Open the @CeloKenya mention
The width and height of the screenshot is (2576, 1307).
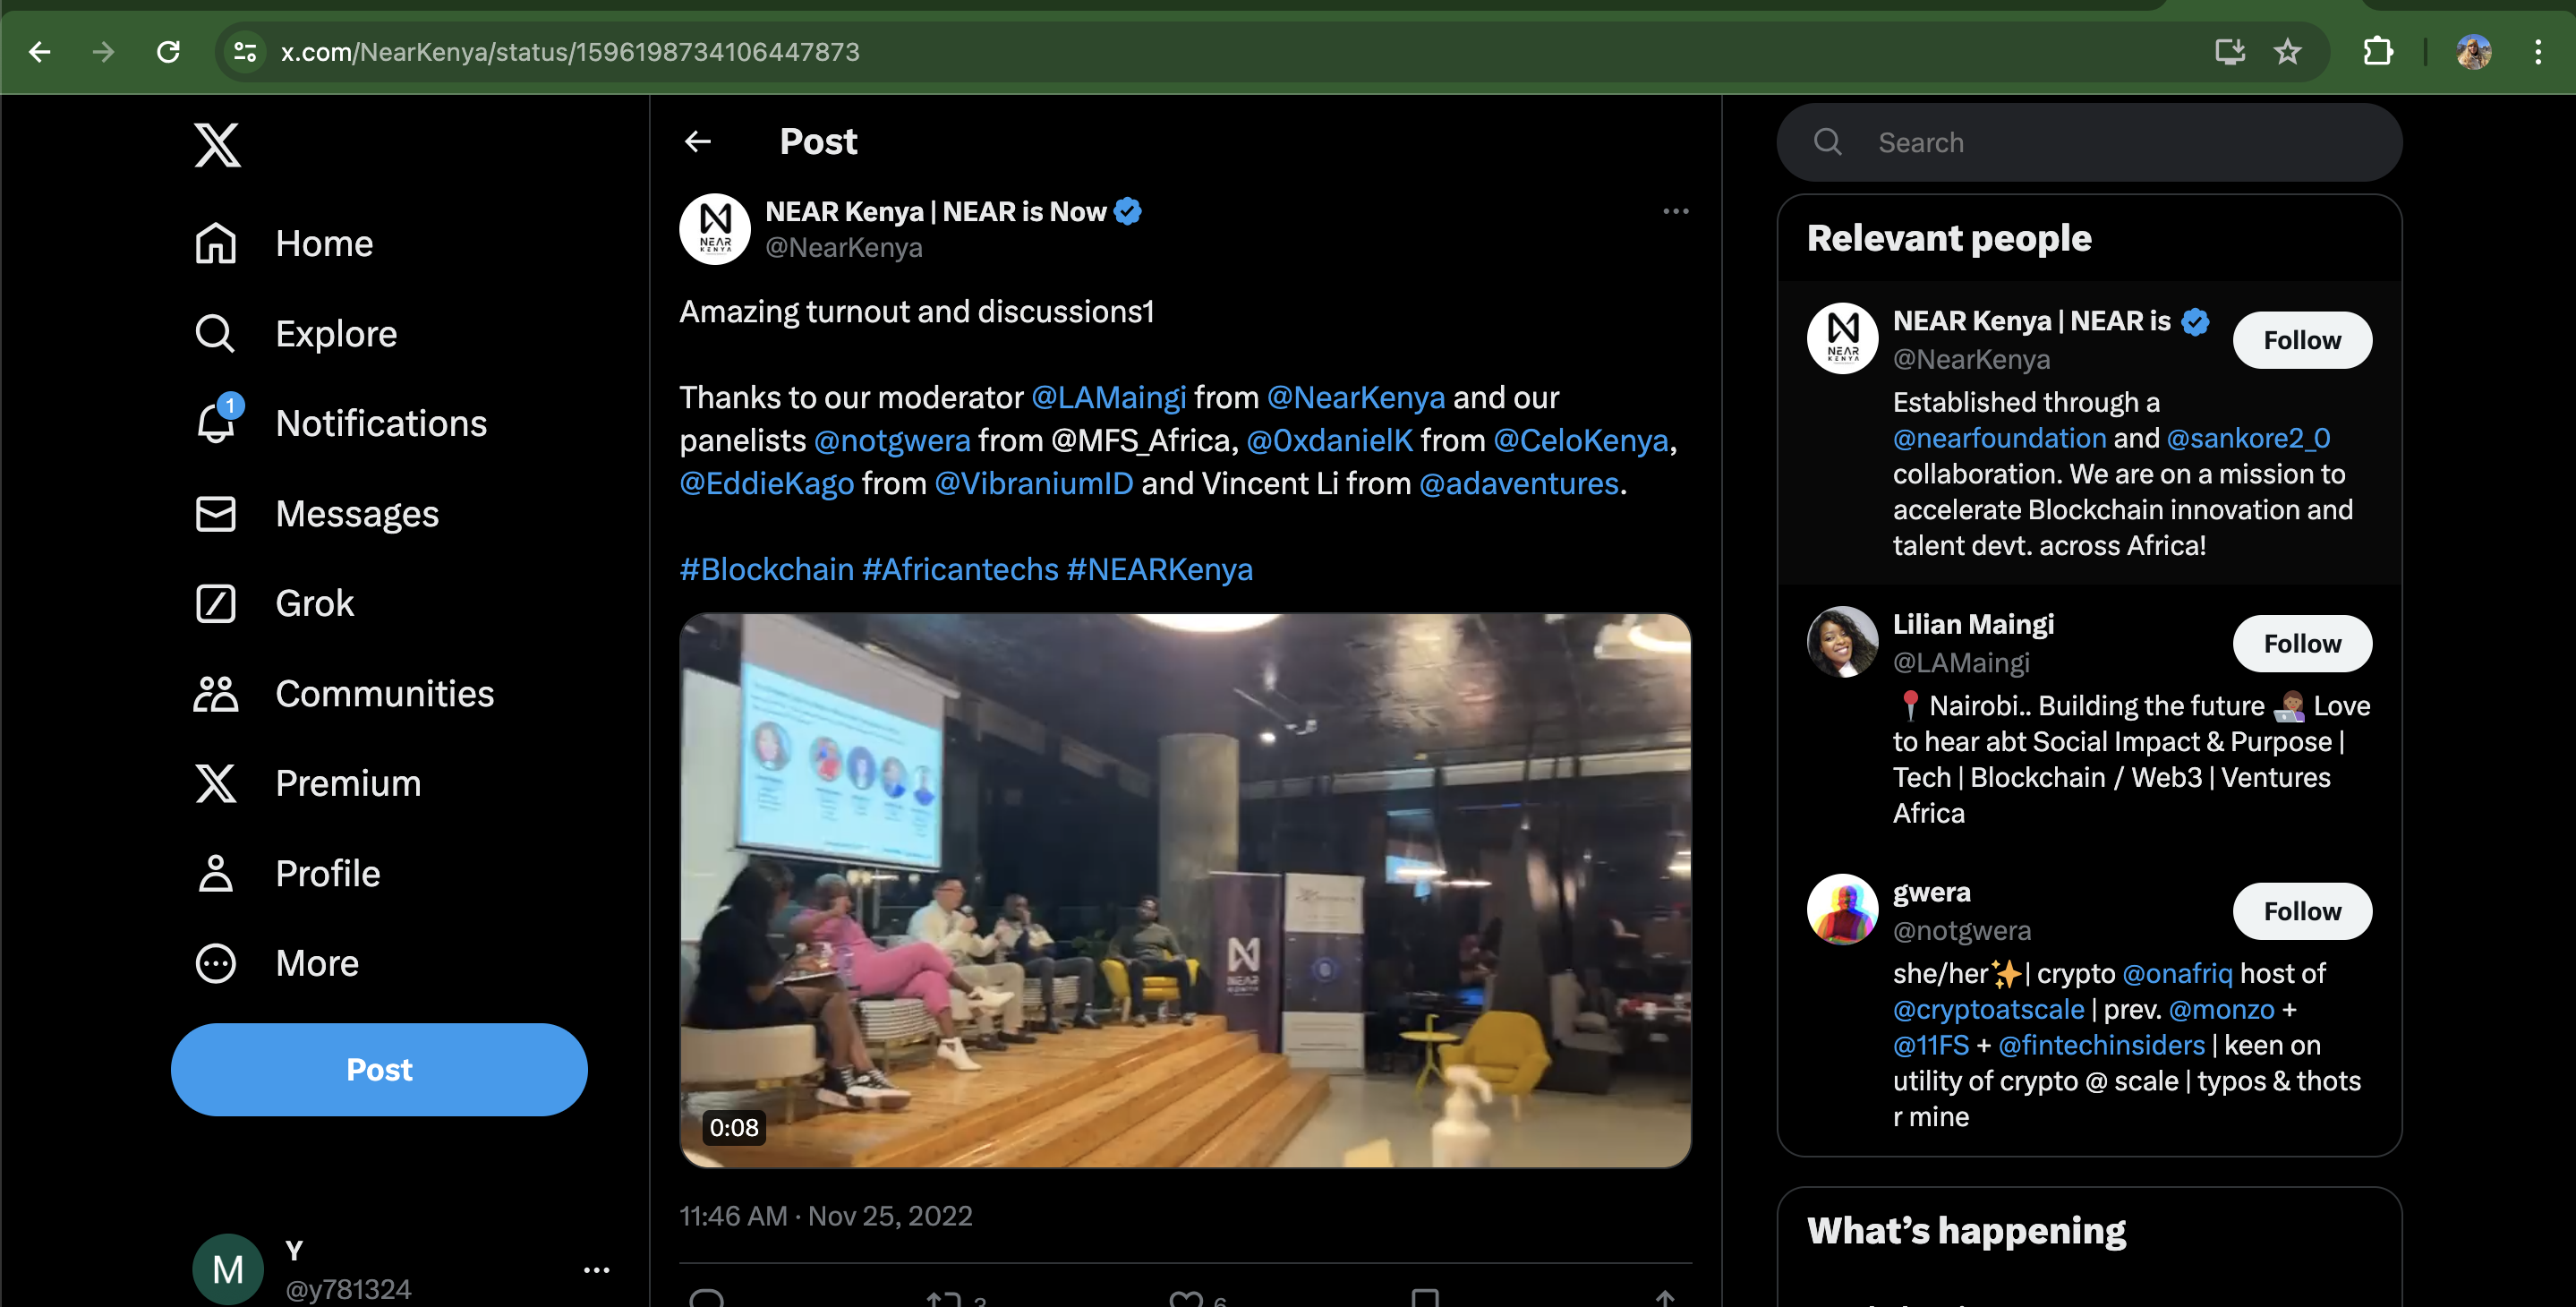(x=1581, y=441)
